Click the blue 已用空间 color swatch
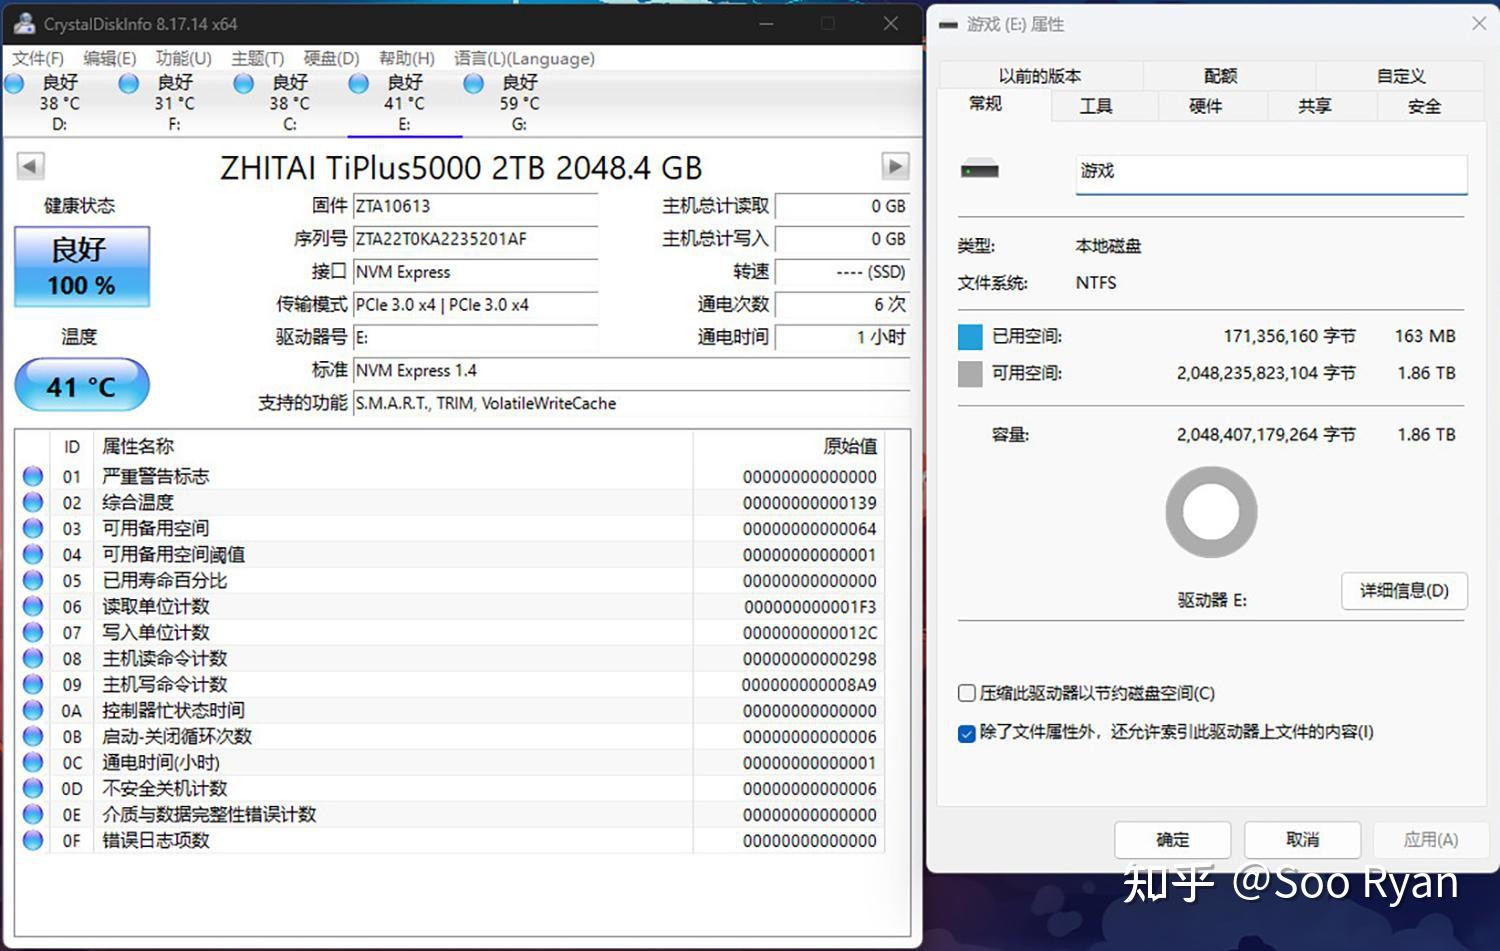 pos(970,336)
